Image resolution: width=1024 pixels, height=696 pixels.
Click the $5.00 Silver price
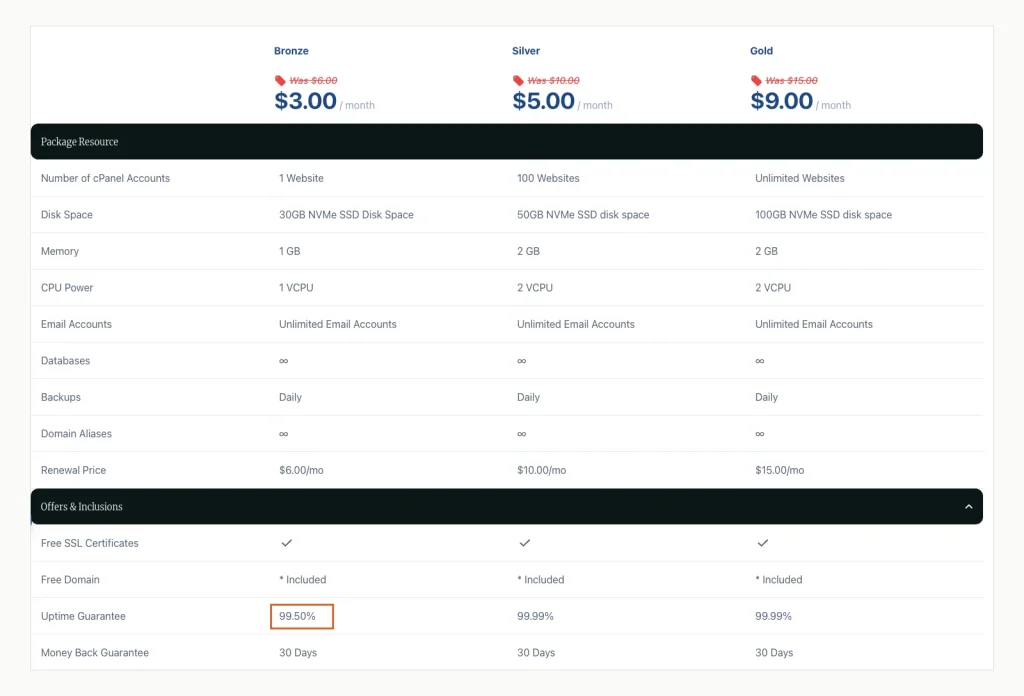tap(543, 101)
